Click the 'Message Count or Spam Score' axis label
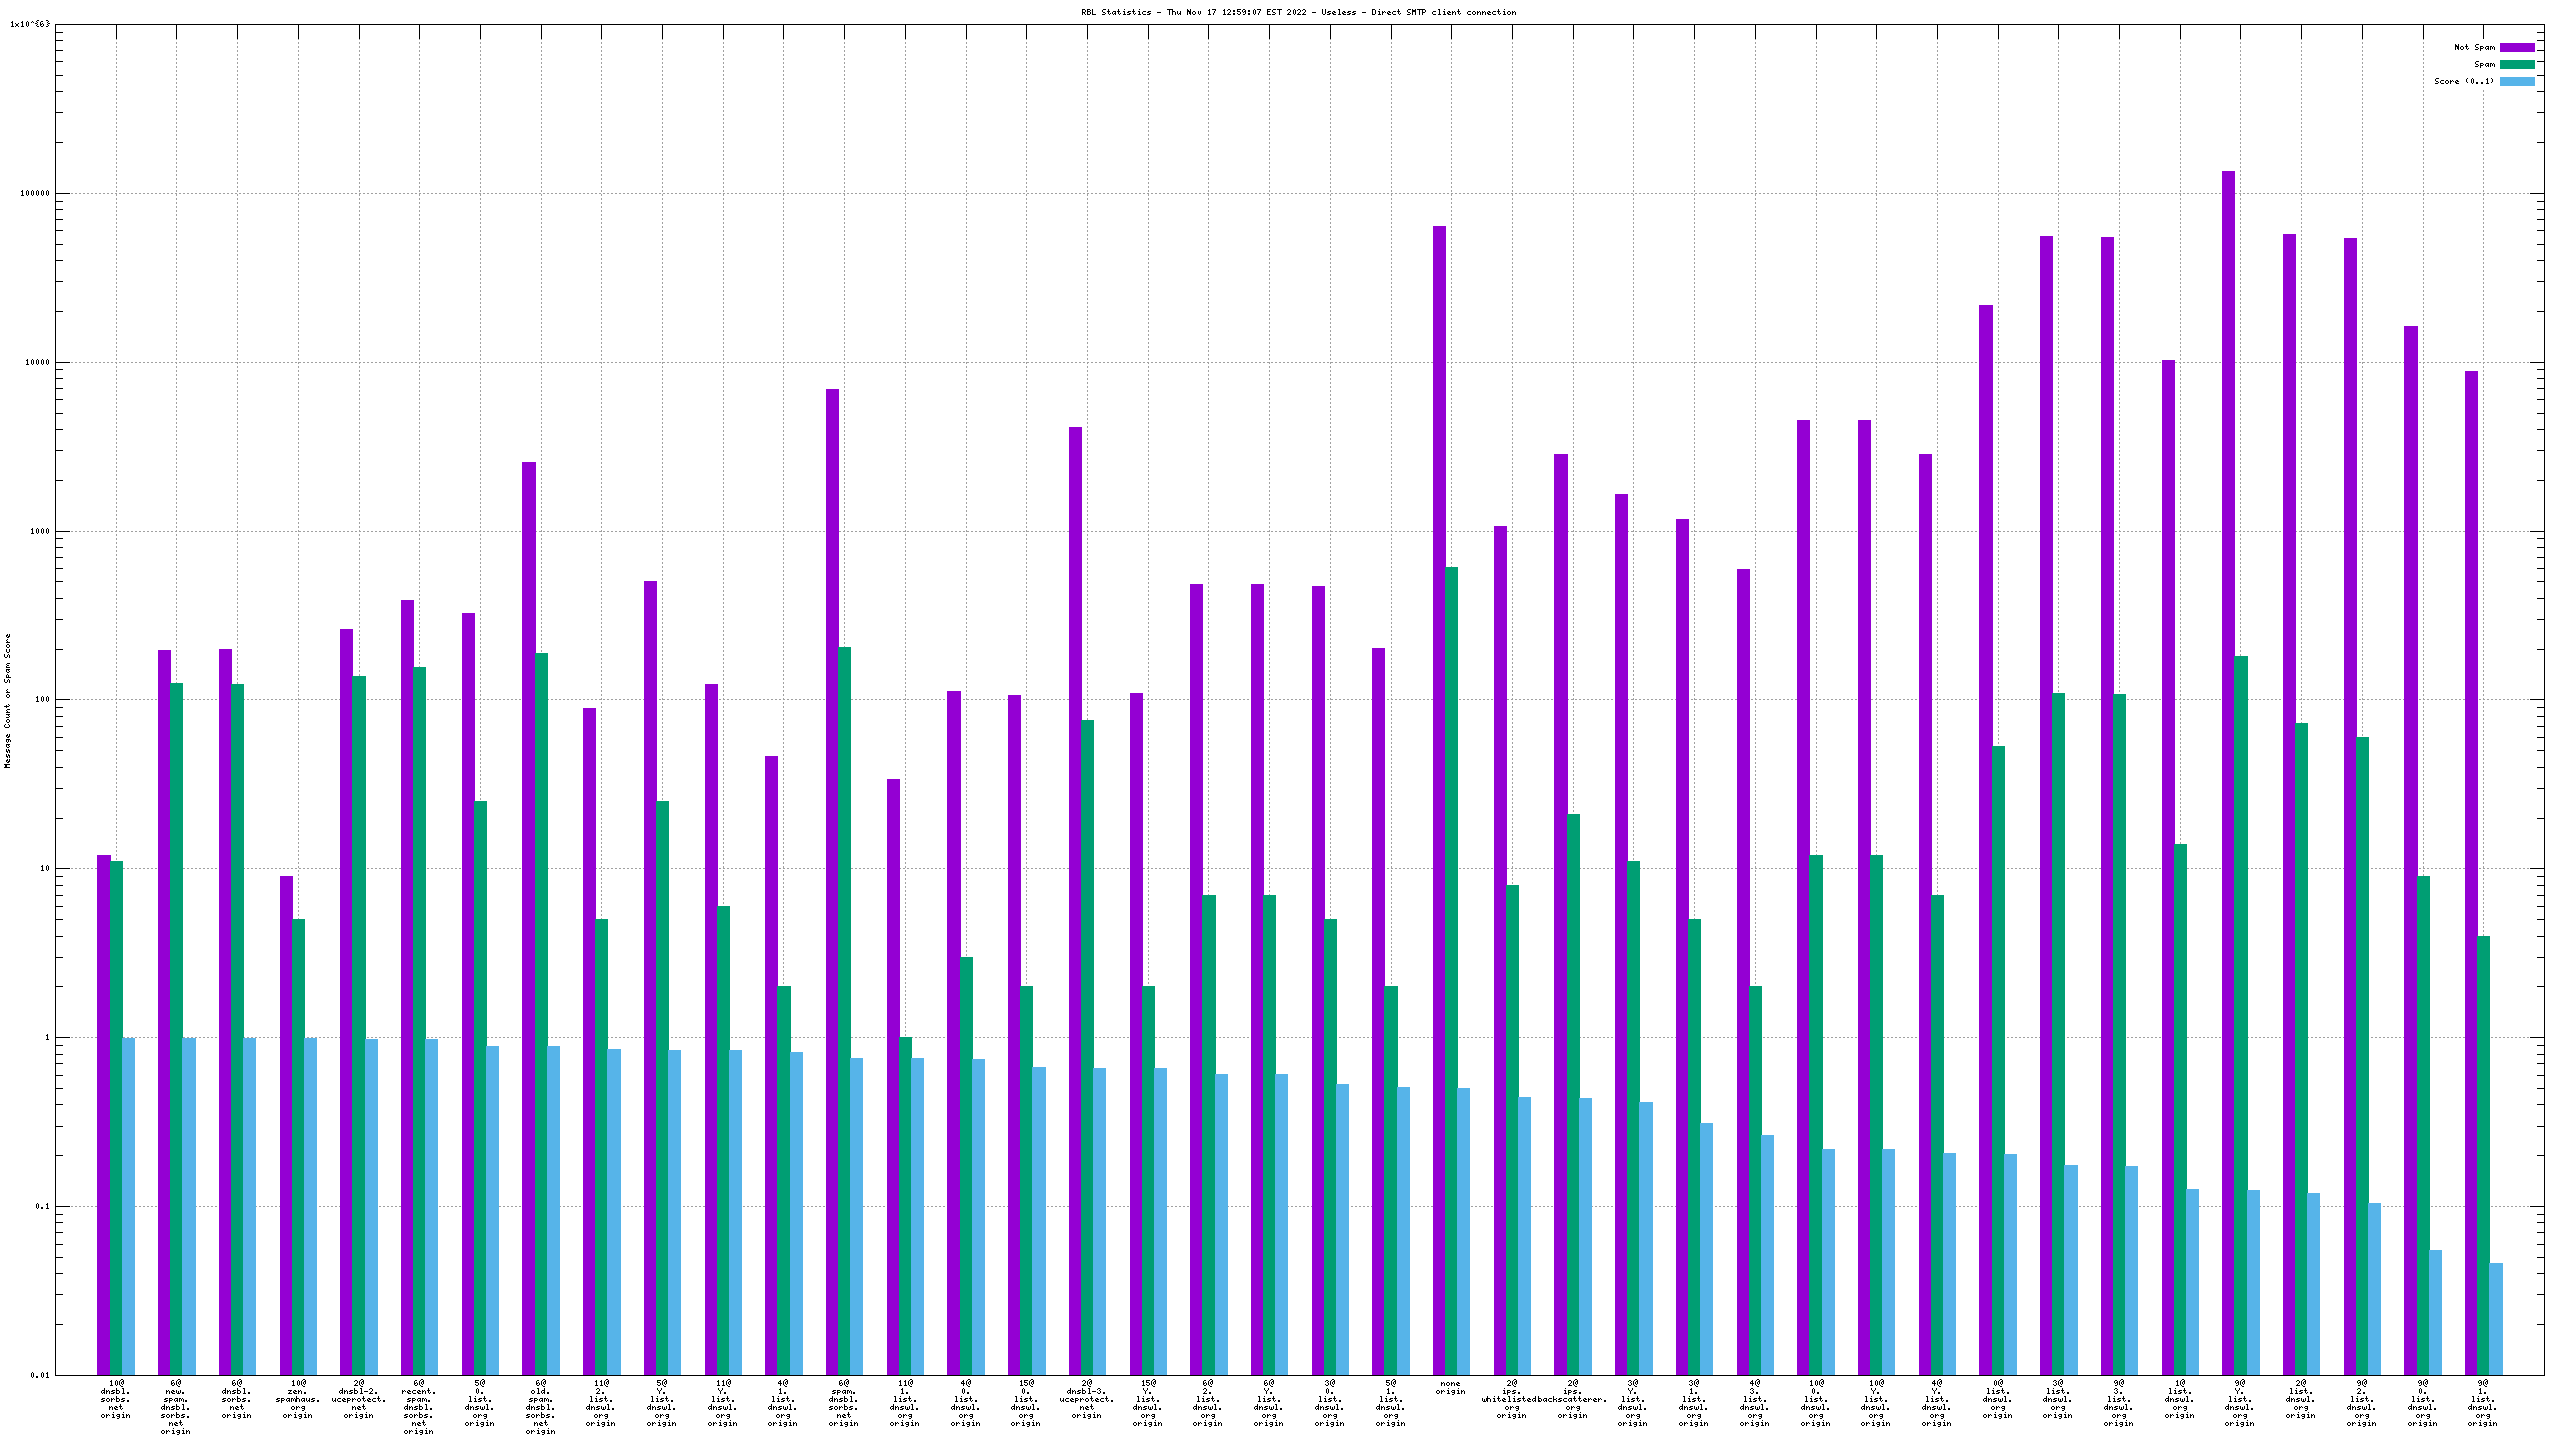Viewport: 2560px width, 1440px height. [8, 700]
